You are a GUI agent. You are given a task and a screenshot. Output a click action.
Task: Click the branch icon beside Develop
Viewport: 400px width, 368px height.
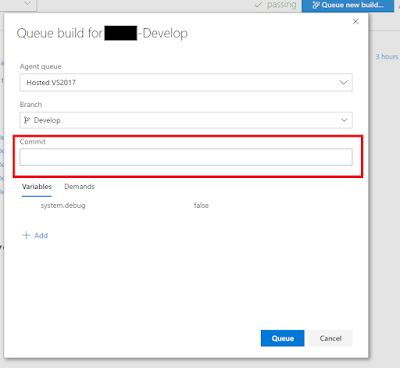[x=27, y=120]
